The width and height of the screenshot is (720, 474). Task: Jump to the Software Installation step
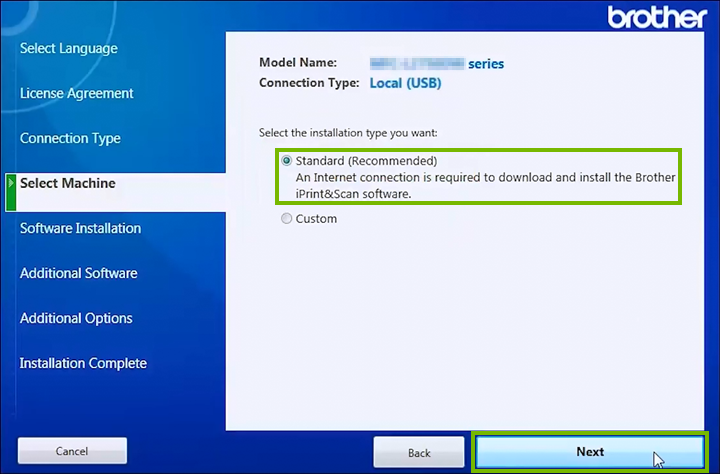pyautogui.click(x=80, y=228)
